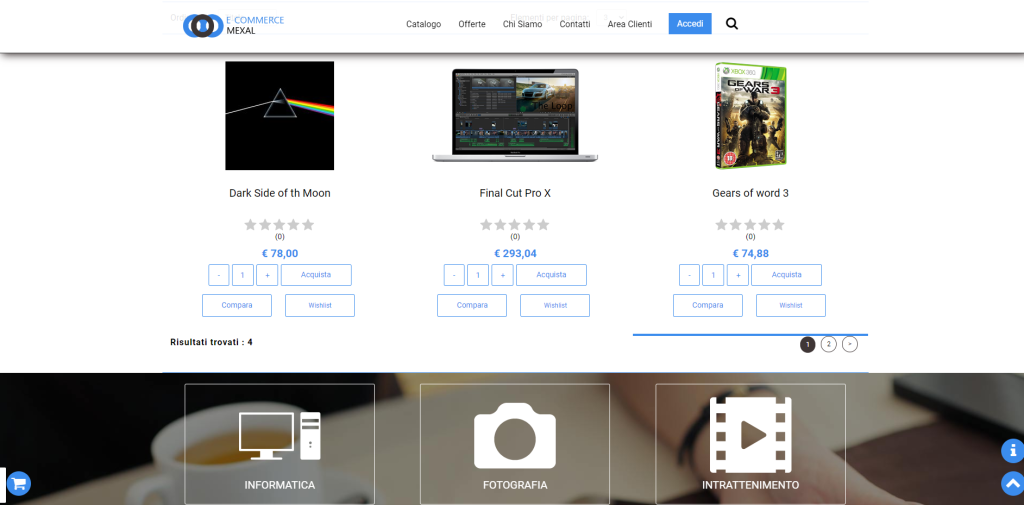
Task: Open the Catalogo menu
Action: point(423,24)
